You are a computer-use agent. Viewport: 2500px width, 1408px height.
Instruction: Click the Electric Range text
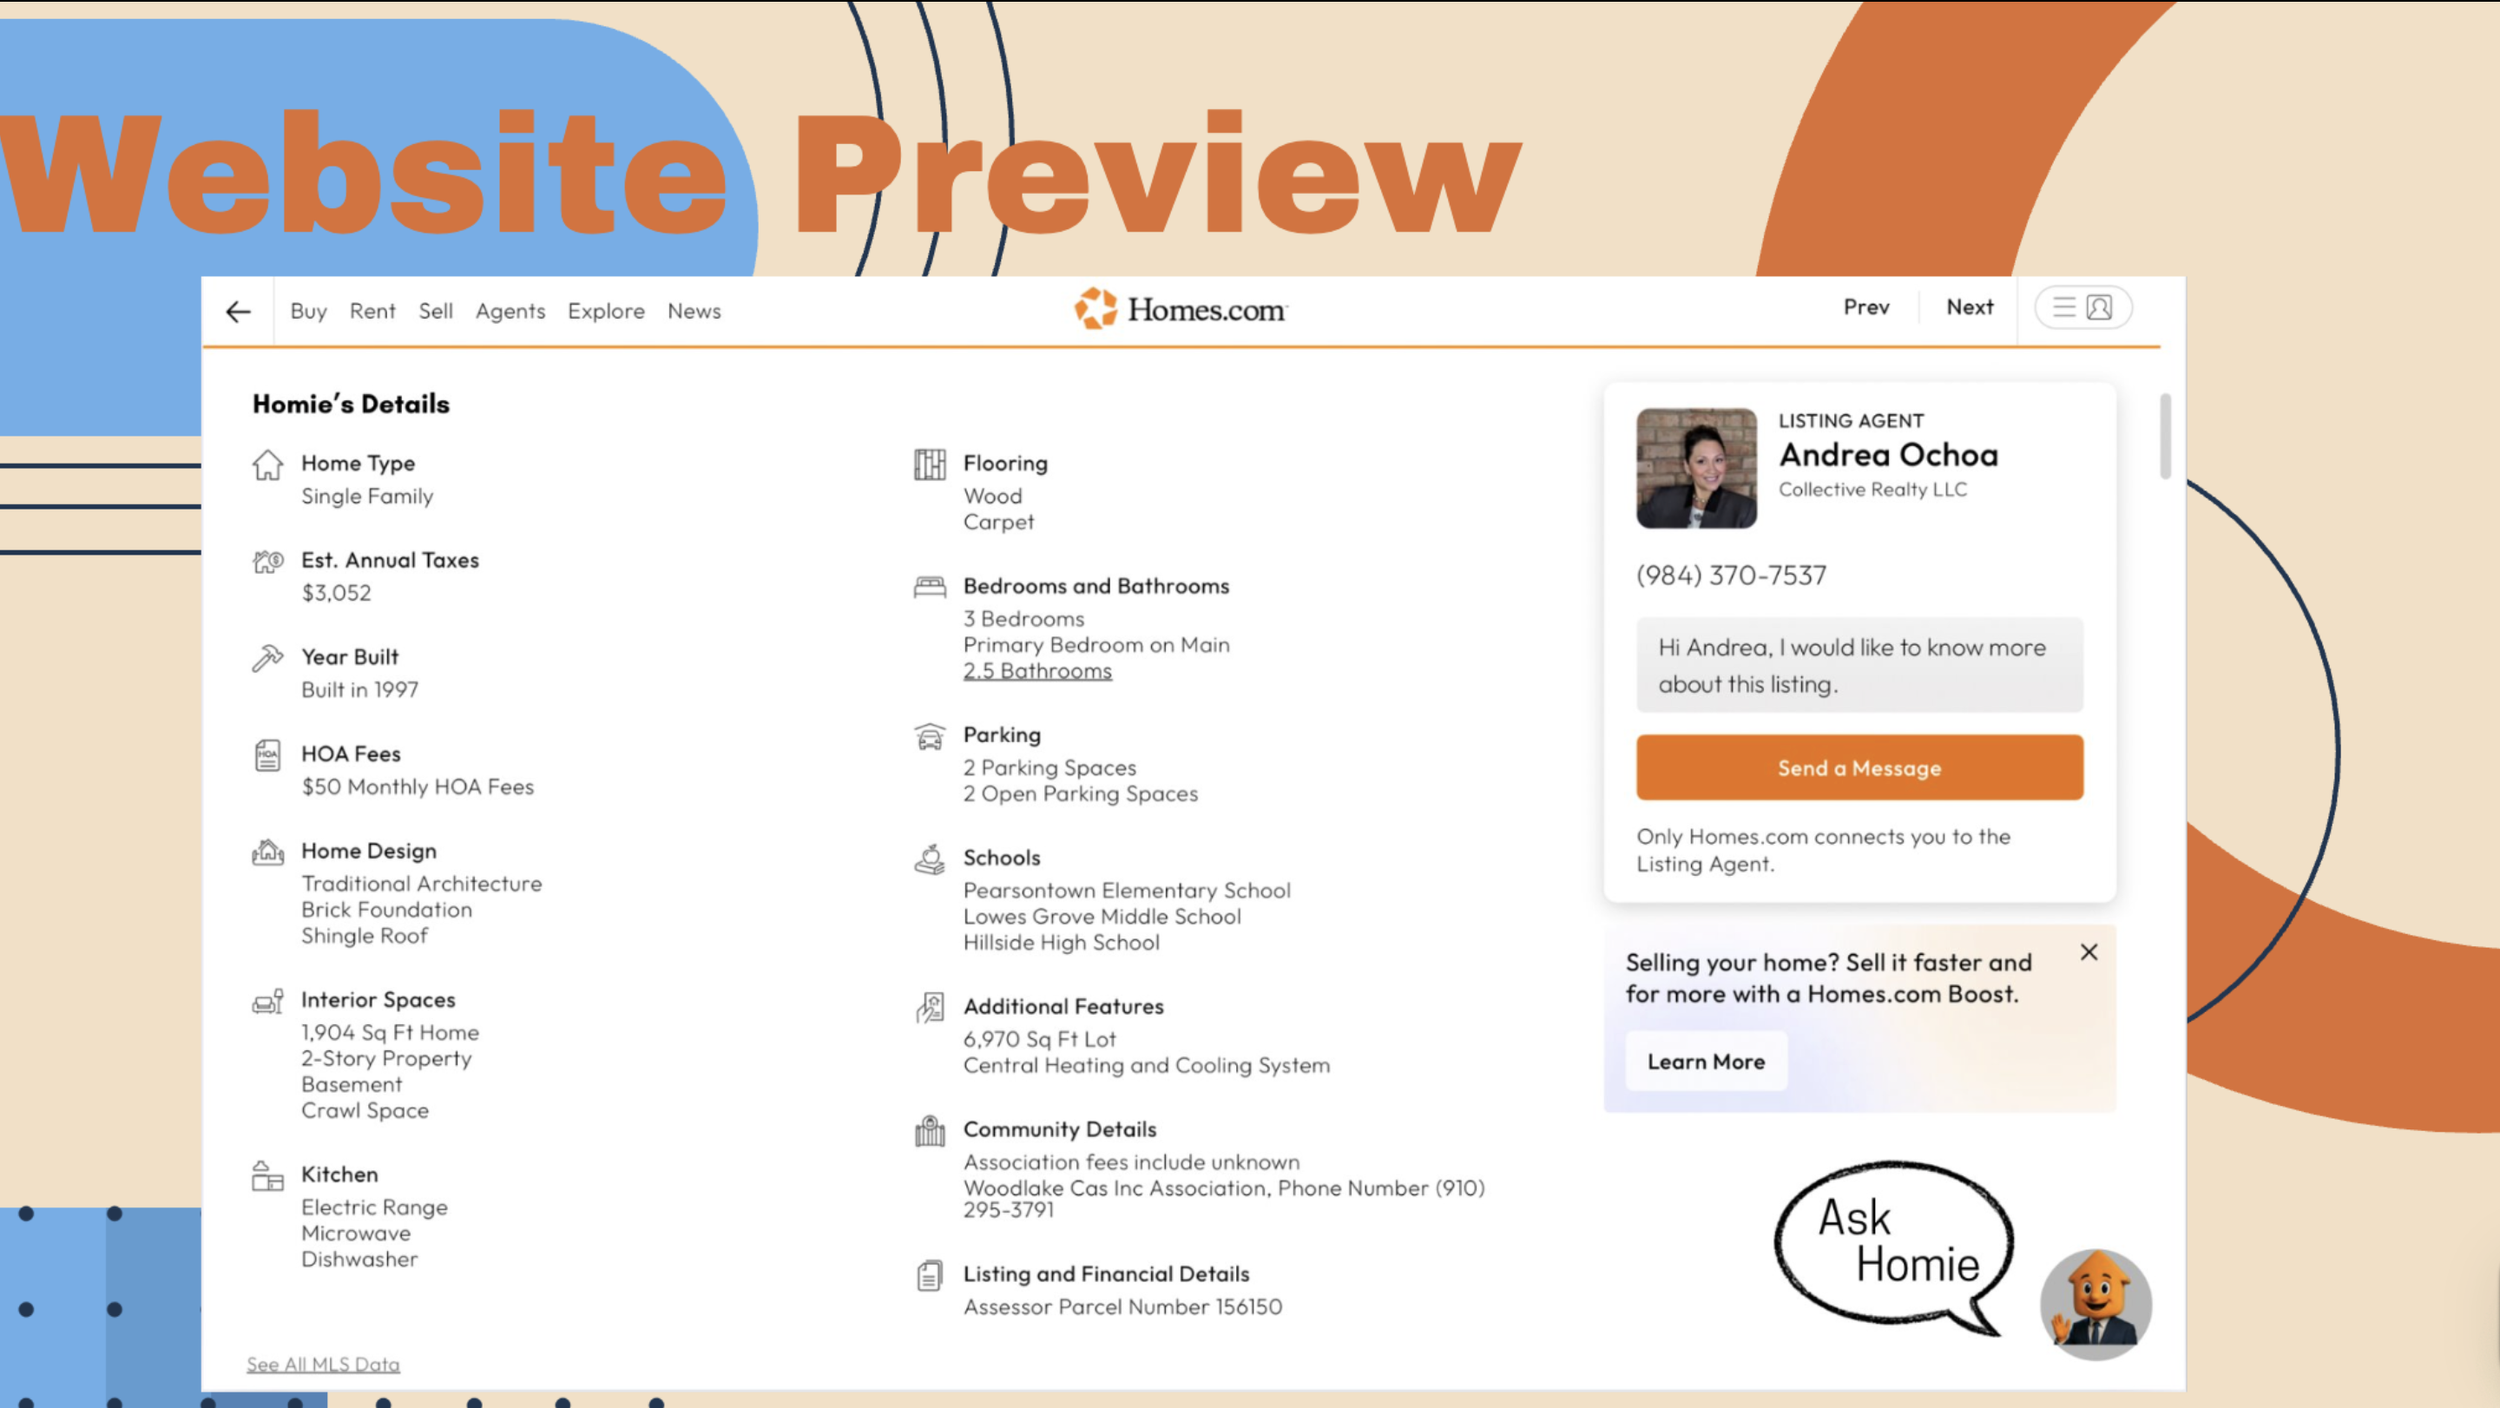[374, 1208]
